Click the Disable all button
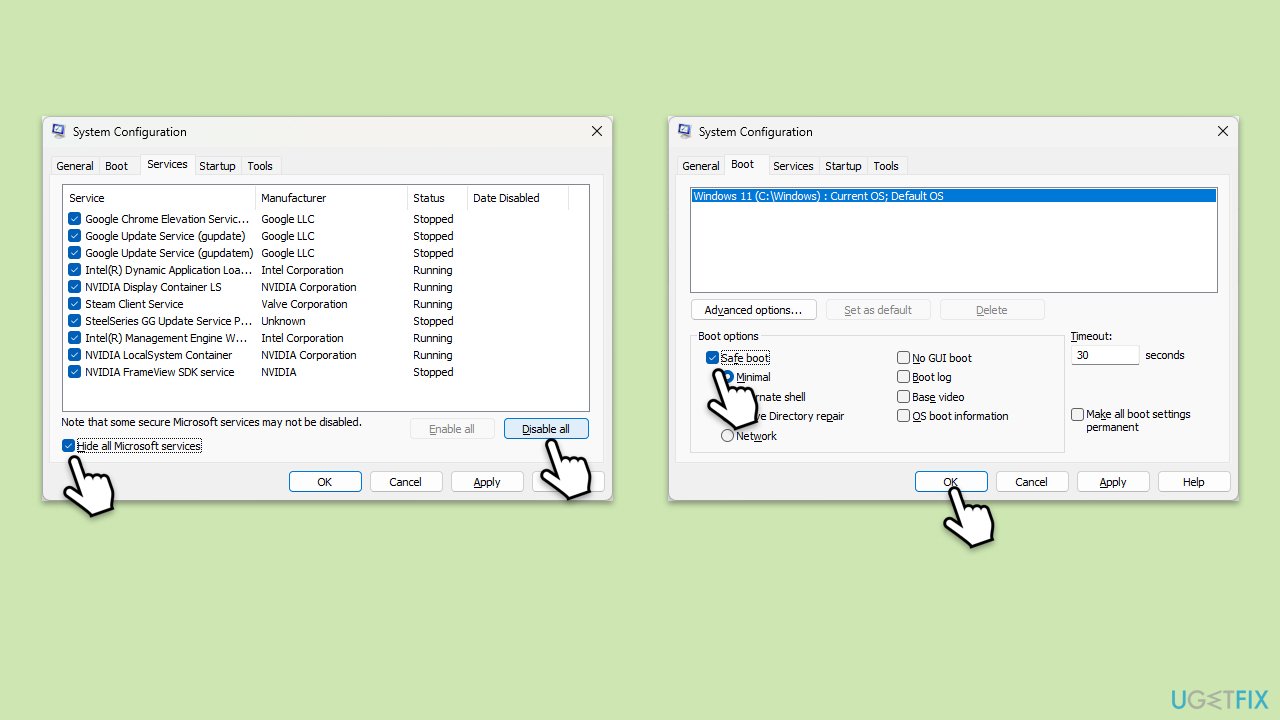The image size is (1280, 720). click(x=546, y=429)
